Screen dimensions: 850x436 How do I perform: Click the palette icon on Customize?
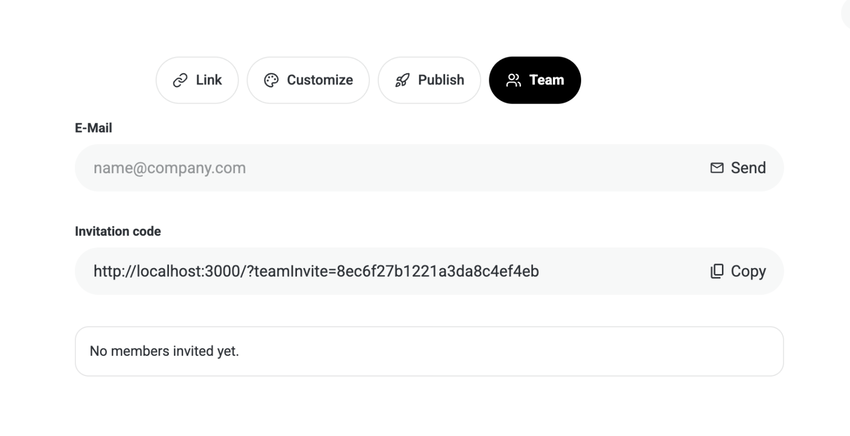point(271,80)
